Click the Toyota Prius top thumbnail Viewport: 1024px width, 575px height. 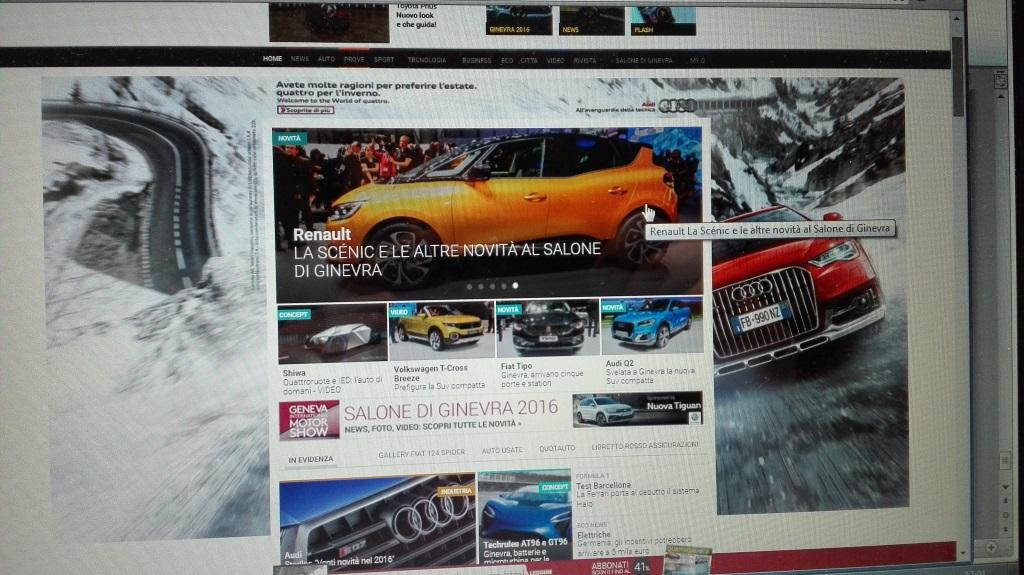329,22
